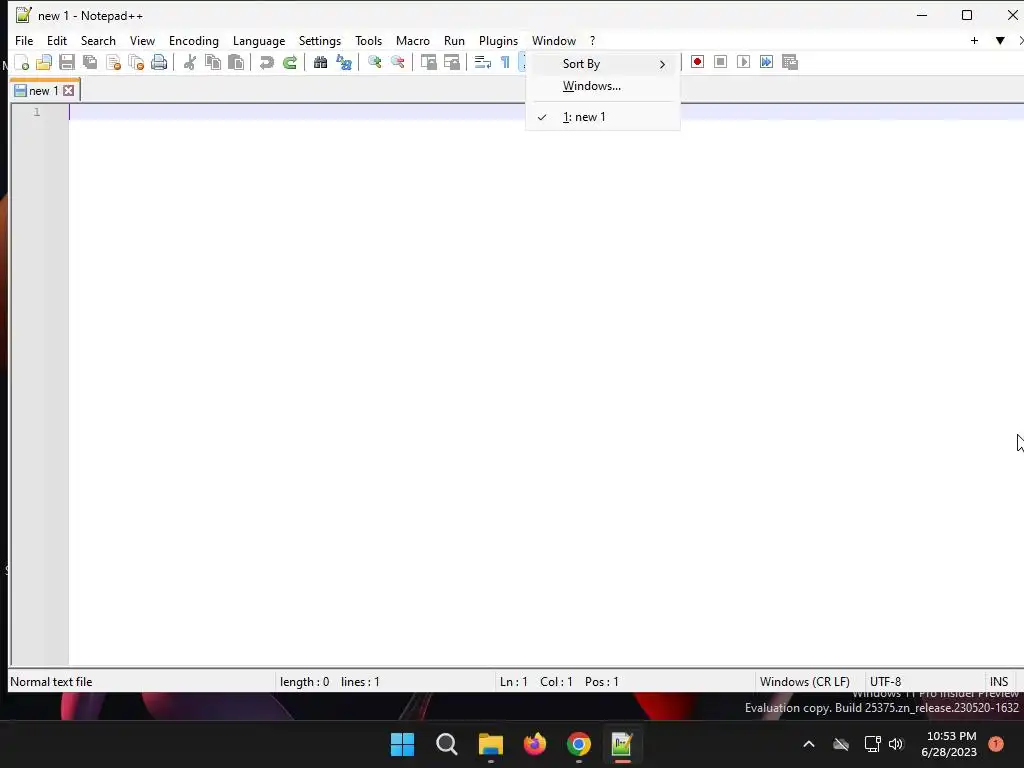Open the Plugins menu
1024x768 pixels.
click(498, 40)
